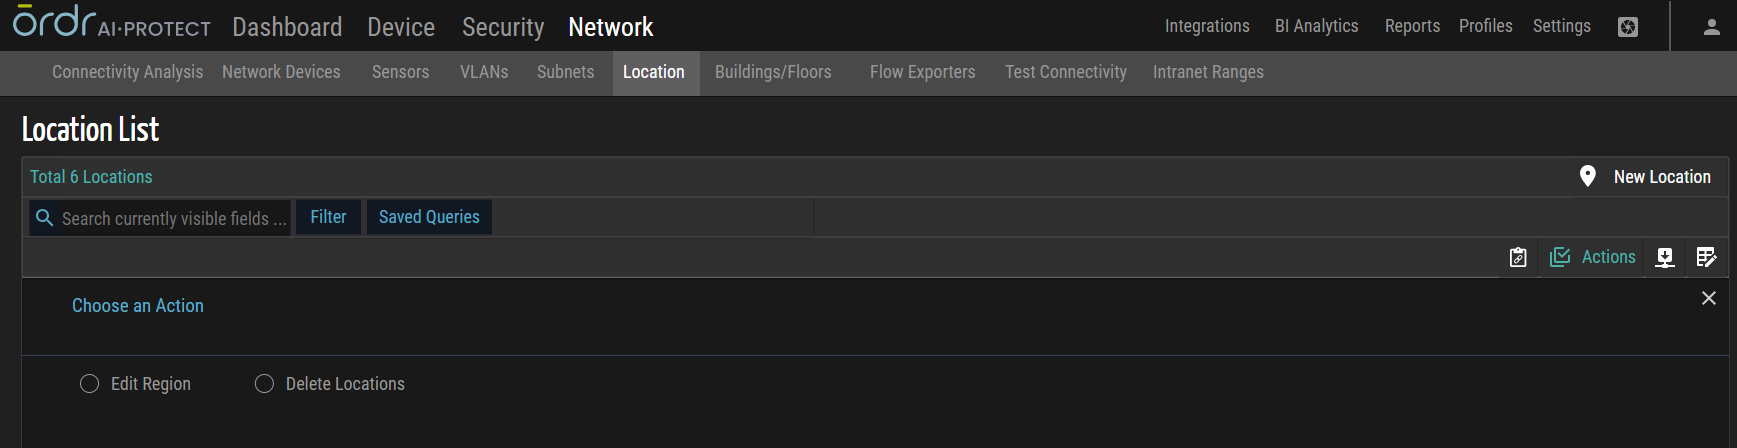Go to the Buildings/Floors tab
This screenshot has height=448, width=1737.
(x=773, y=72)
